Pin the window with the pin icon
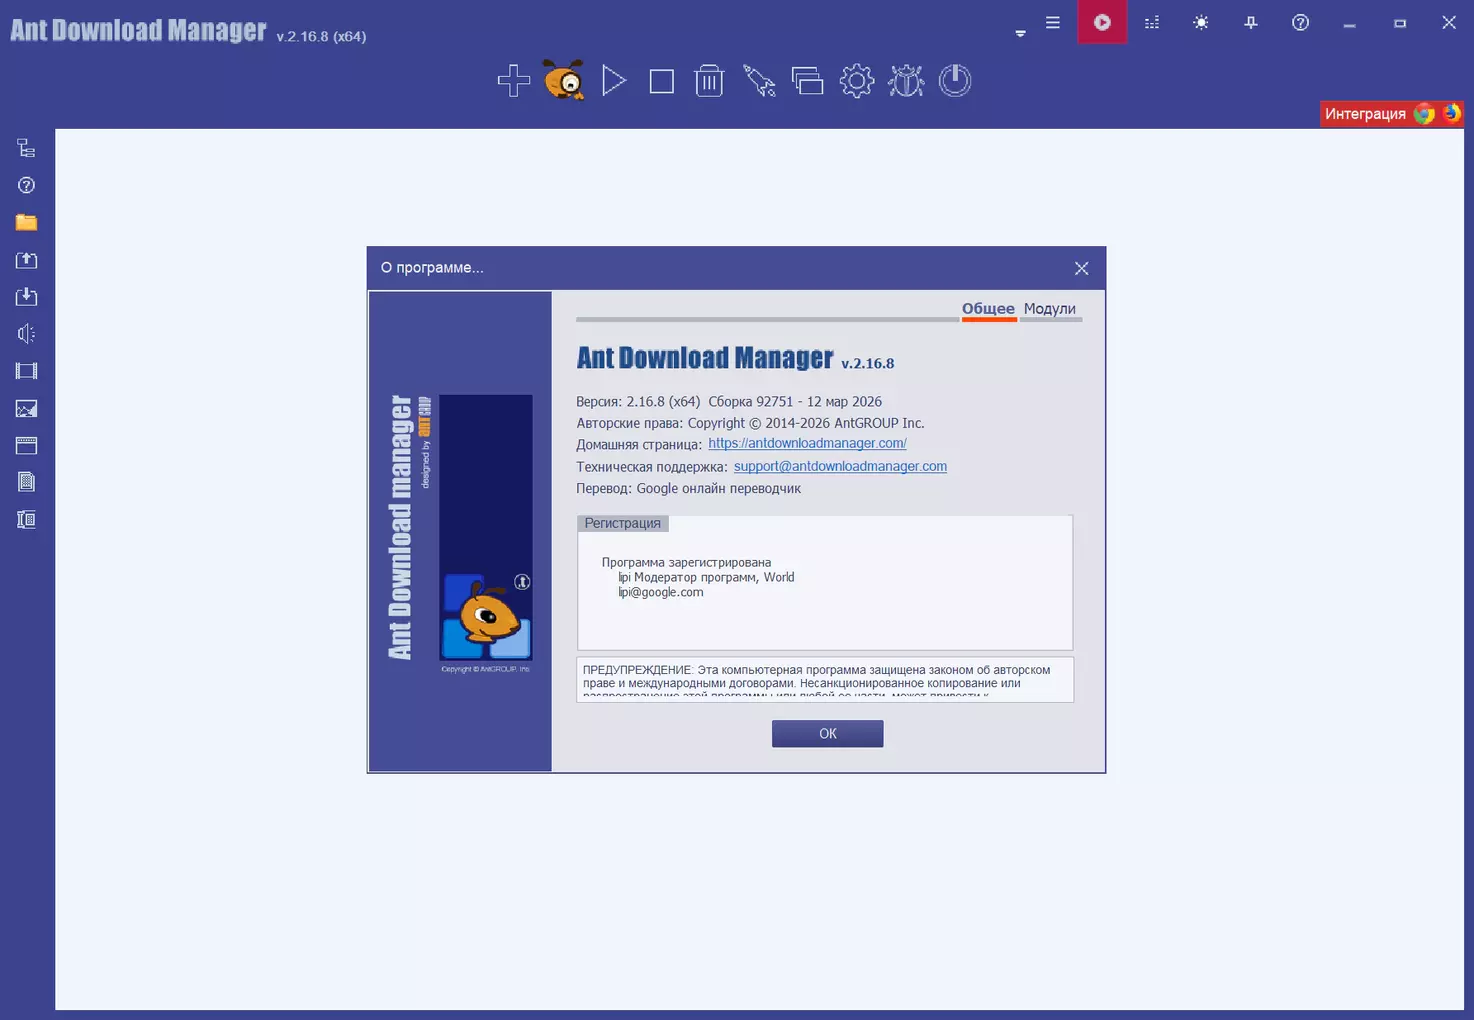Screen dimensions: 1474x1020 pos(1251,22)
